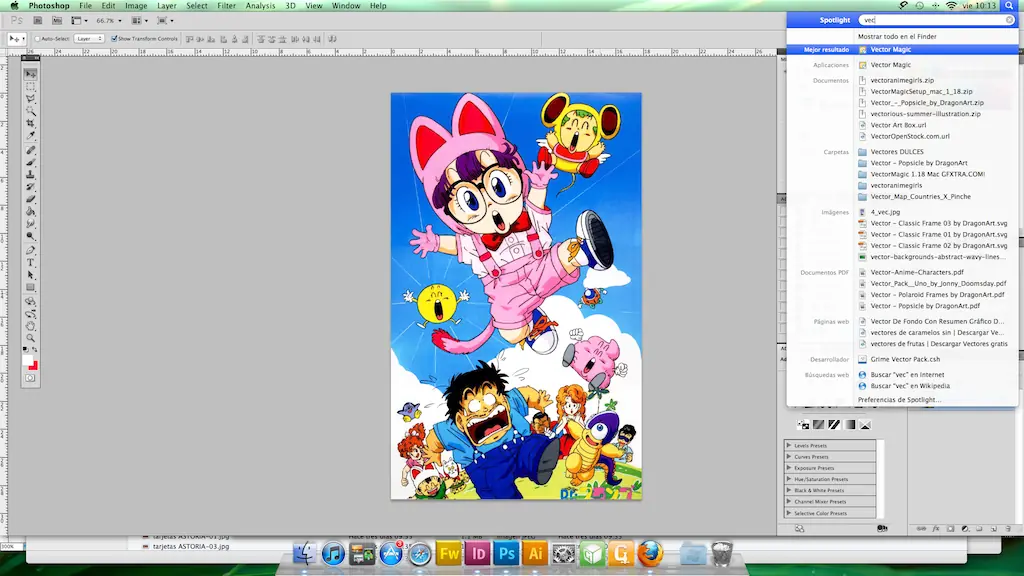Select the 3D Rotate tool
This screenshot has height=576, width=1024.
click(31, 302)
